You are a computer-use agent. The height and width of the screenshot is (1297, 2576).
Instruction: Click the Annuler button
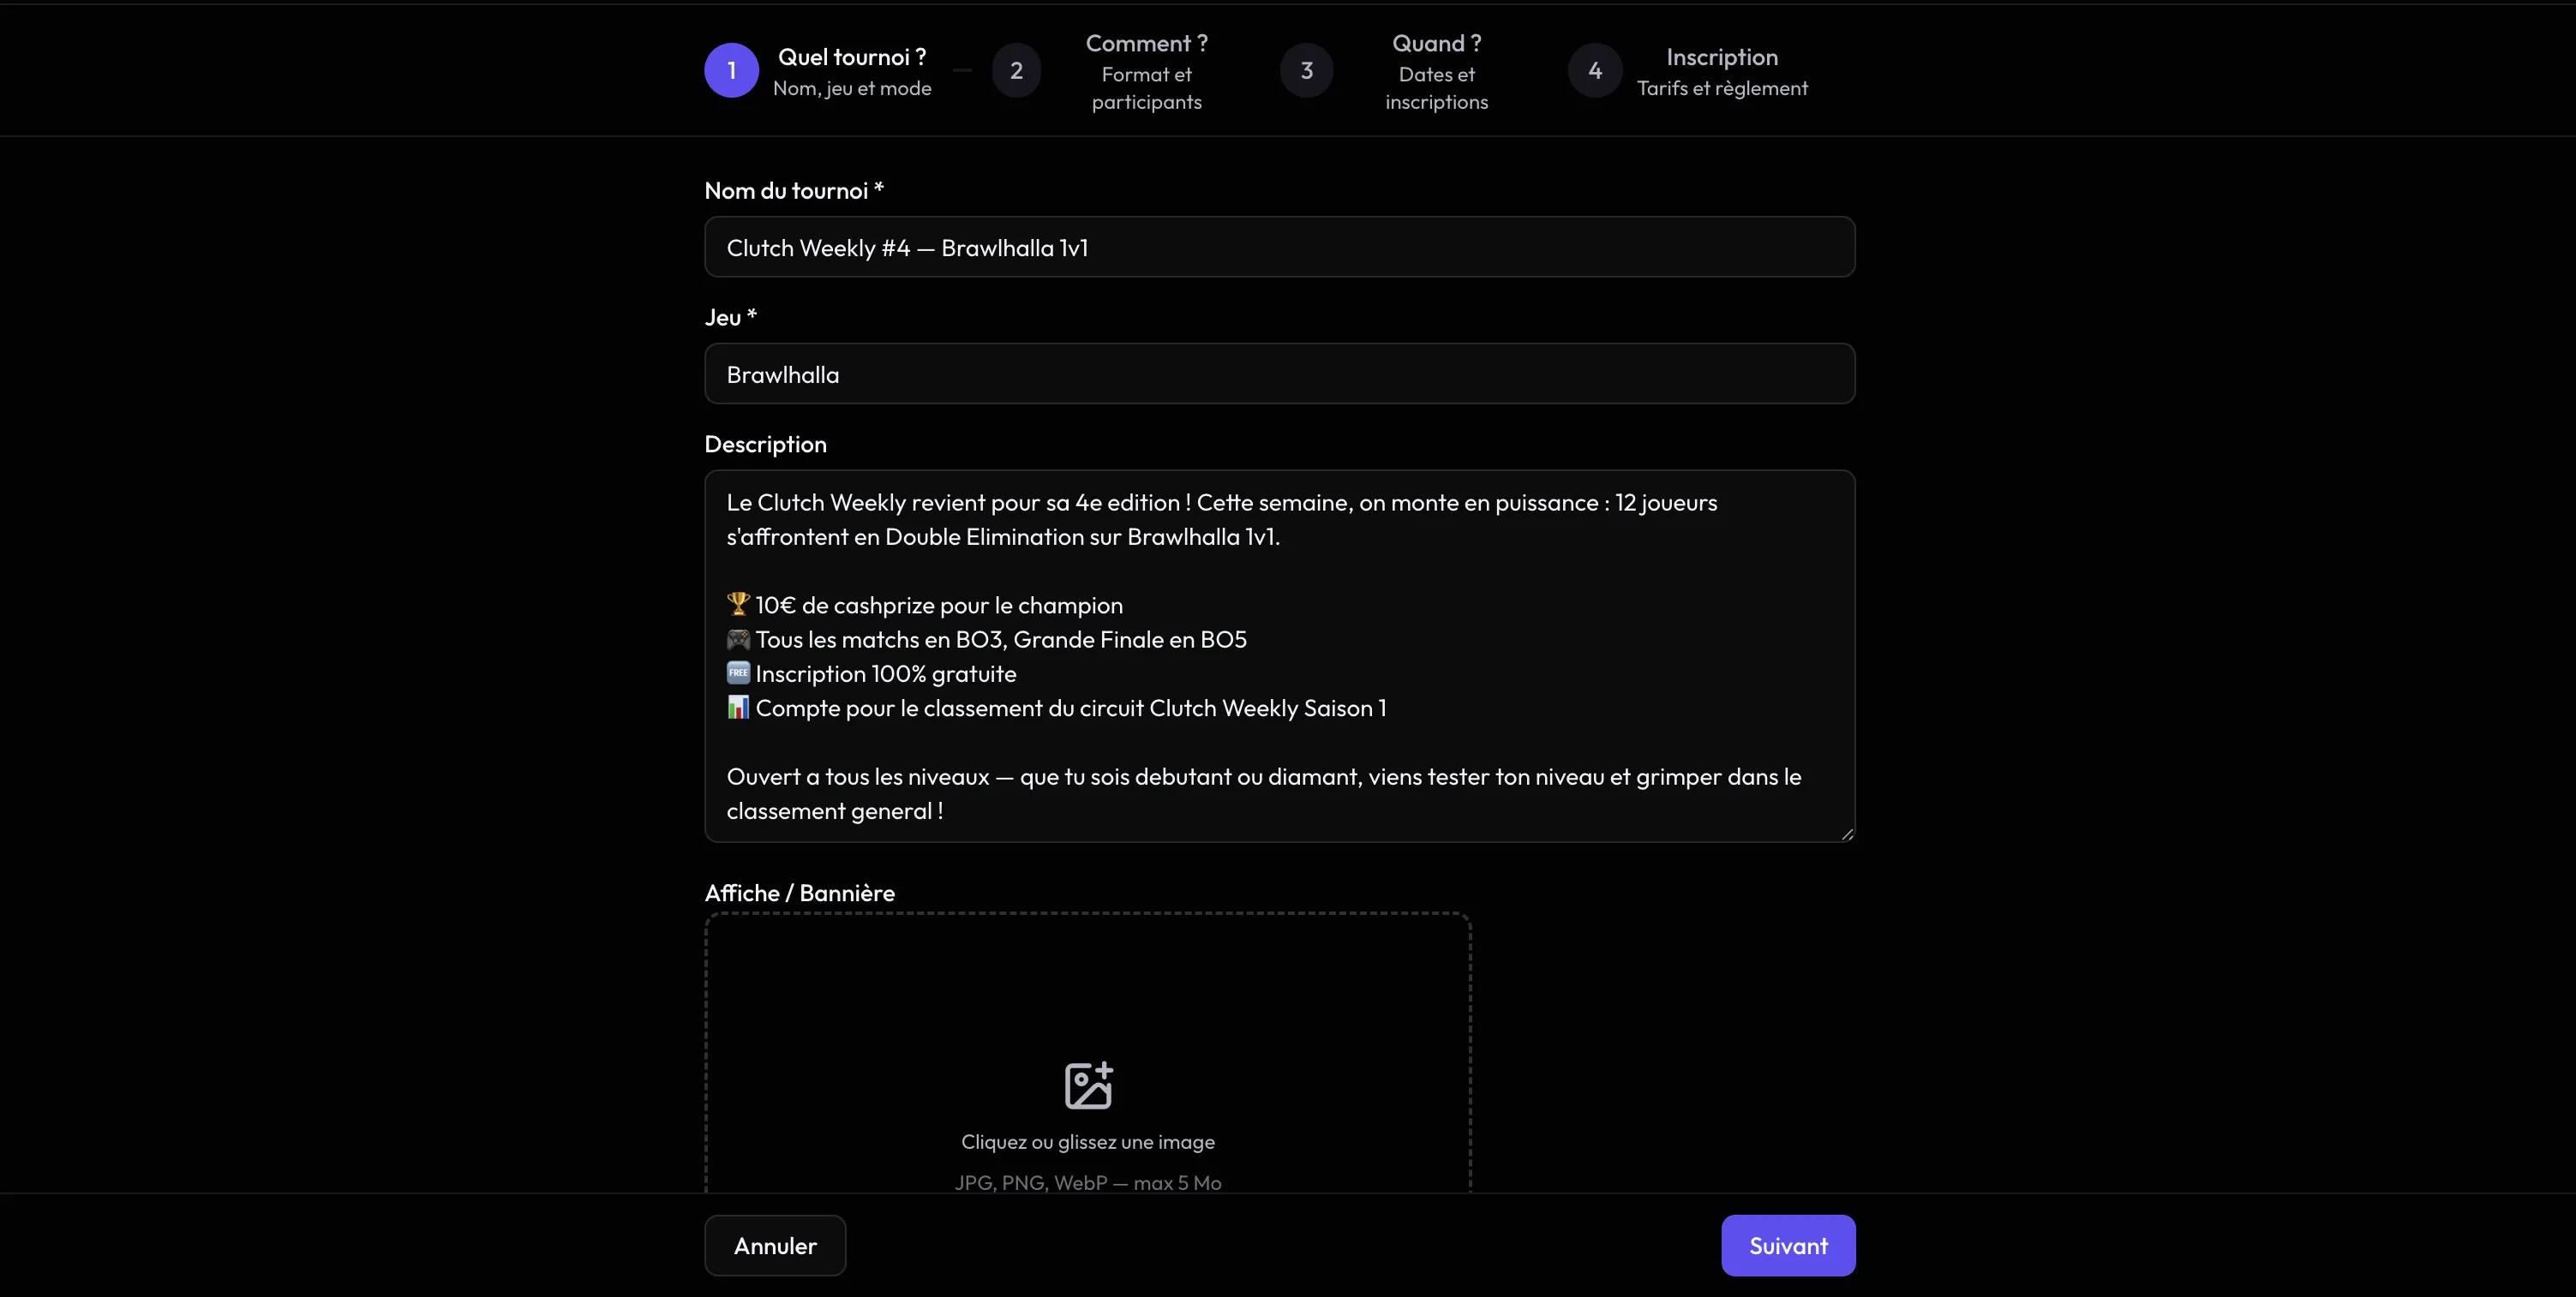[x=775, y=1245]
